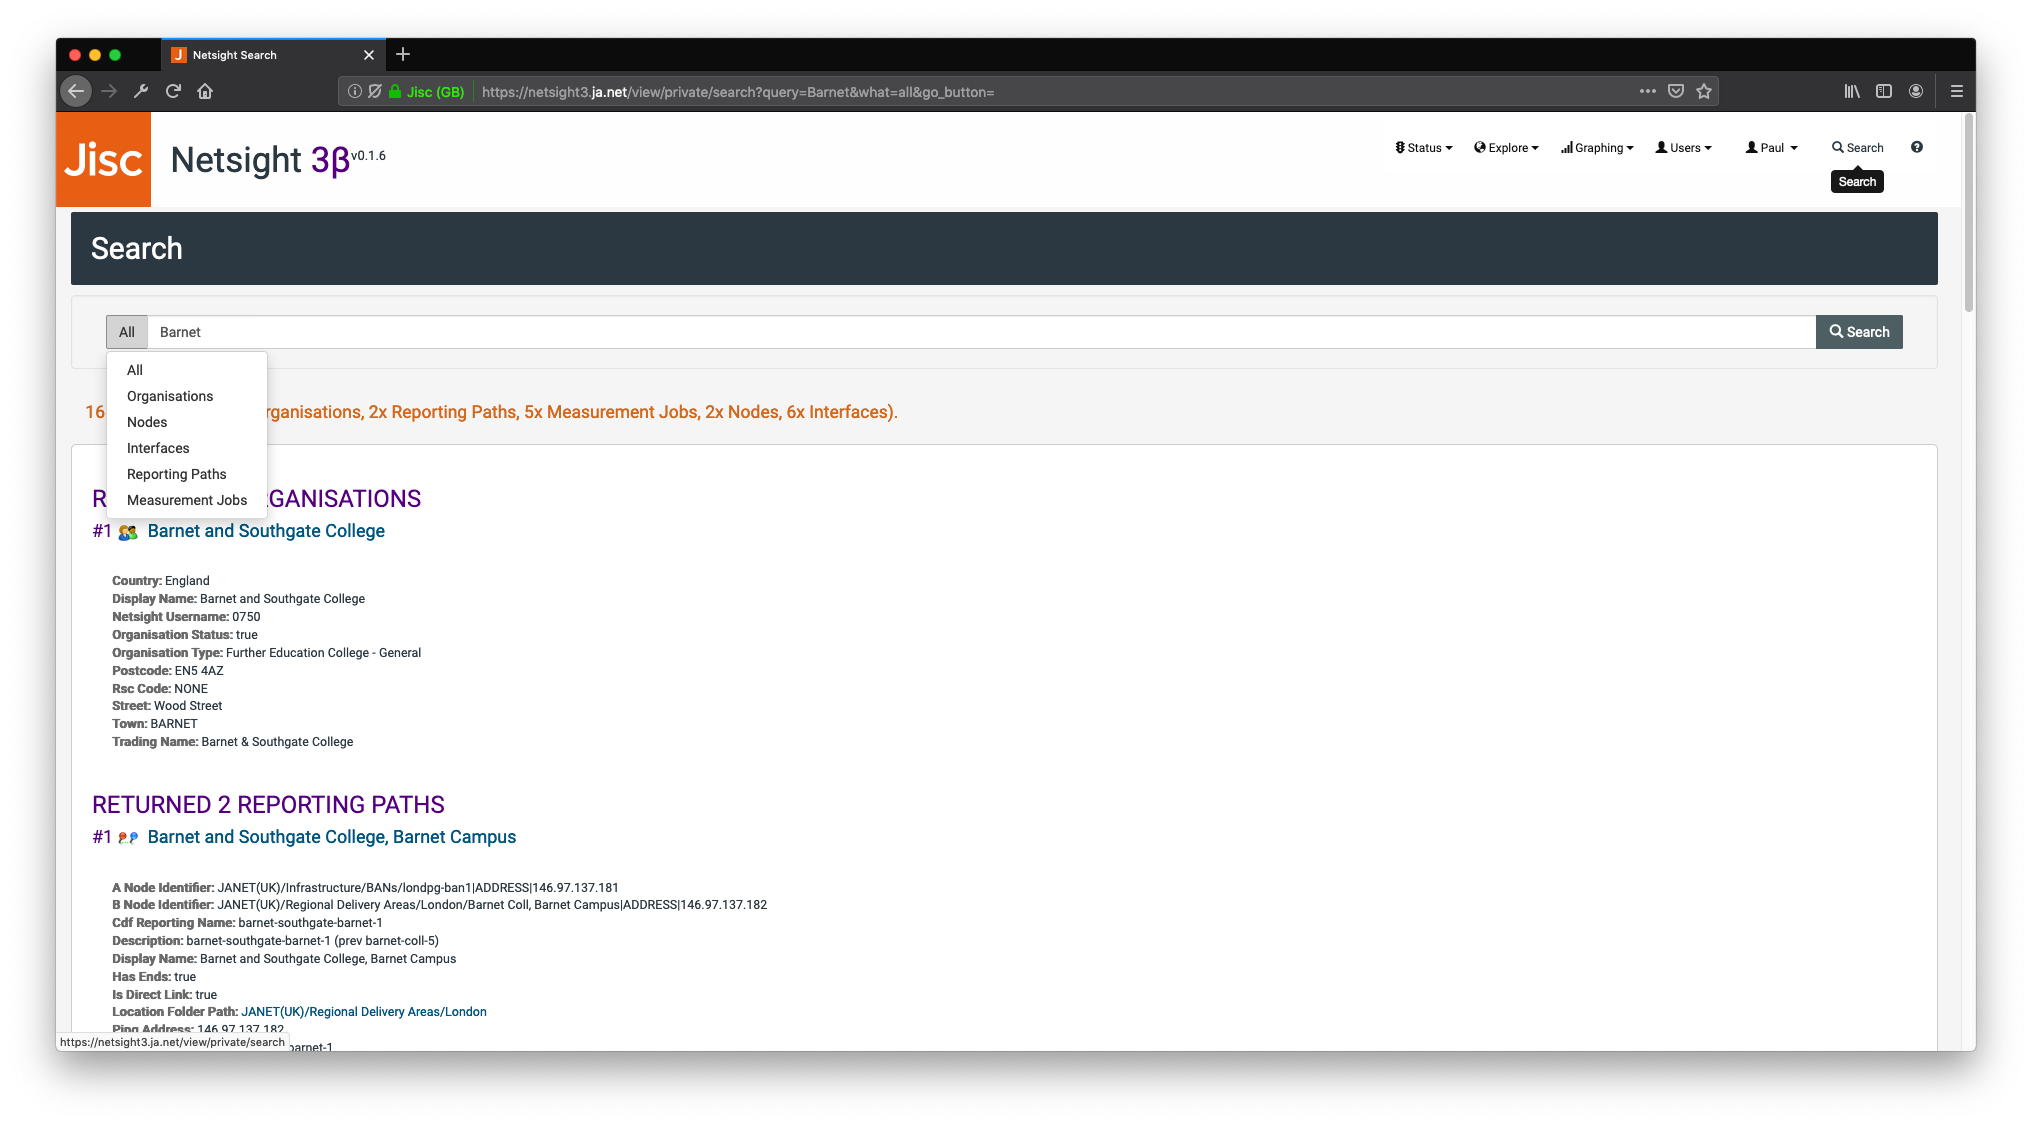Select the Netsight Search browser tab

272,55
